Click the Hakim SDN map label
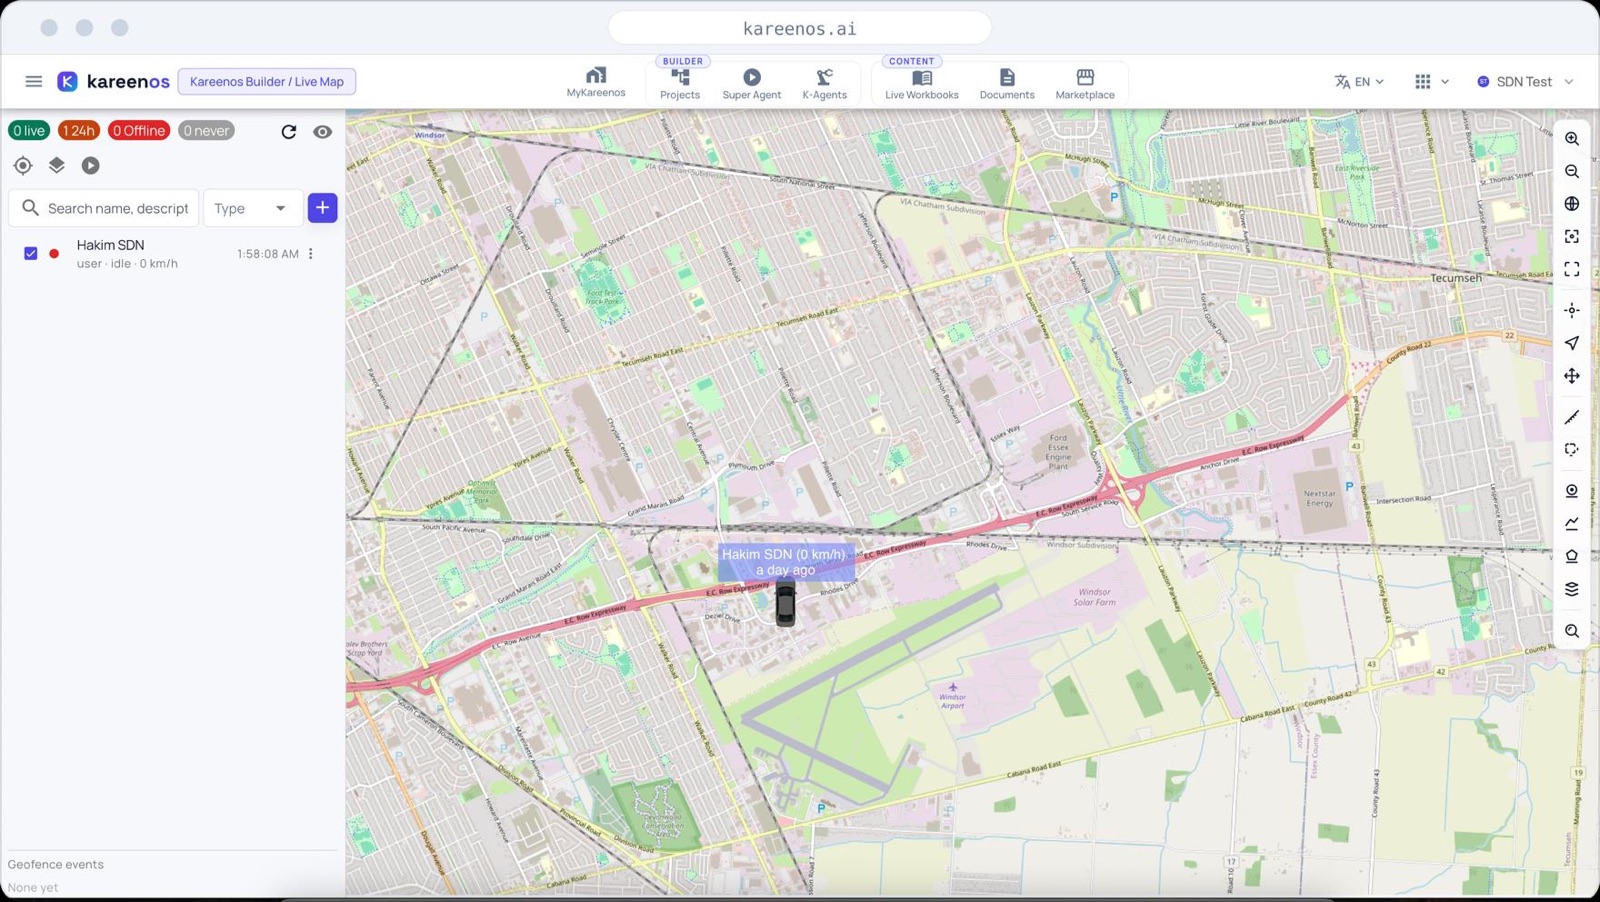1600x902 pixels. pos(786,562)
